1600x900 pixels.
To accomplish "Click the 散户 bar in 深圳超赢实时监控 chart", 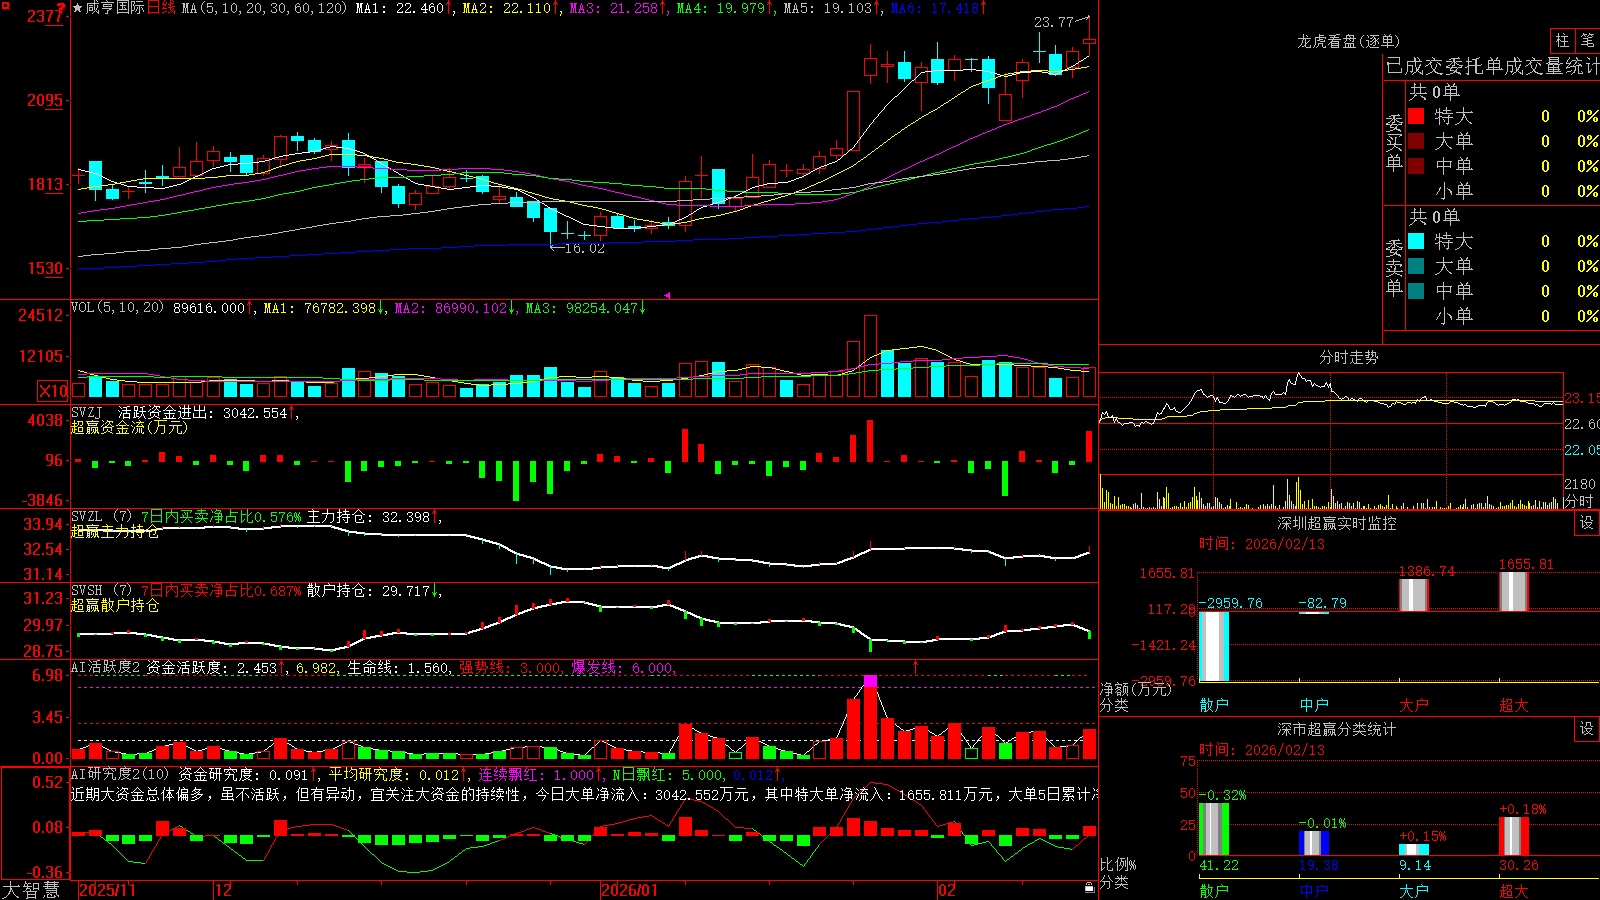I will 1214,646.
